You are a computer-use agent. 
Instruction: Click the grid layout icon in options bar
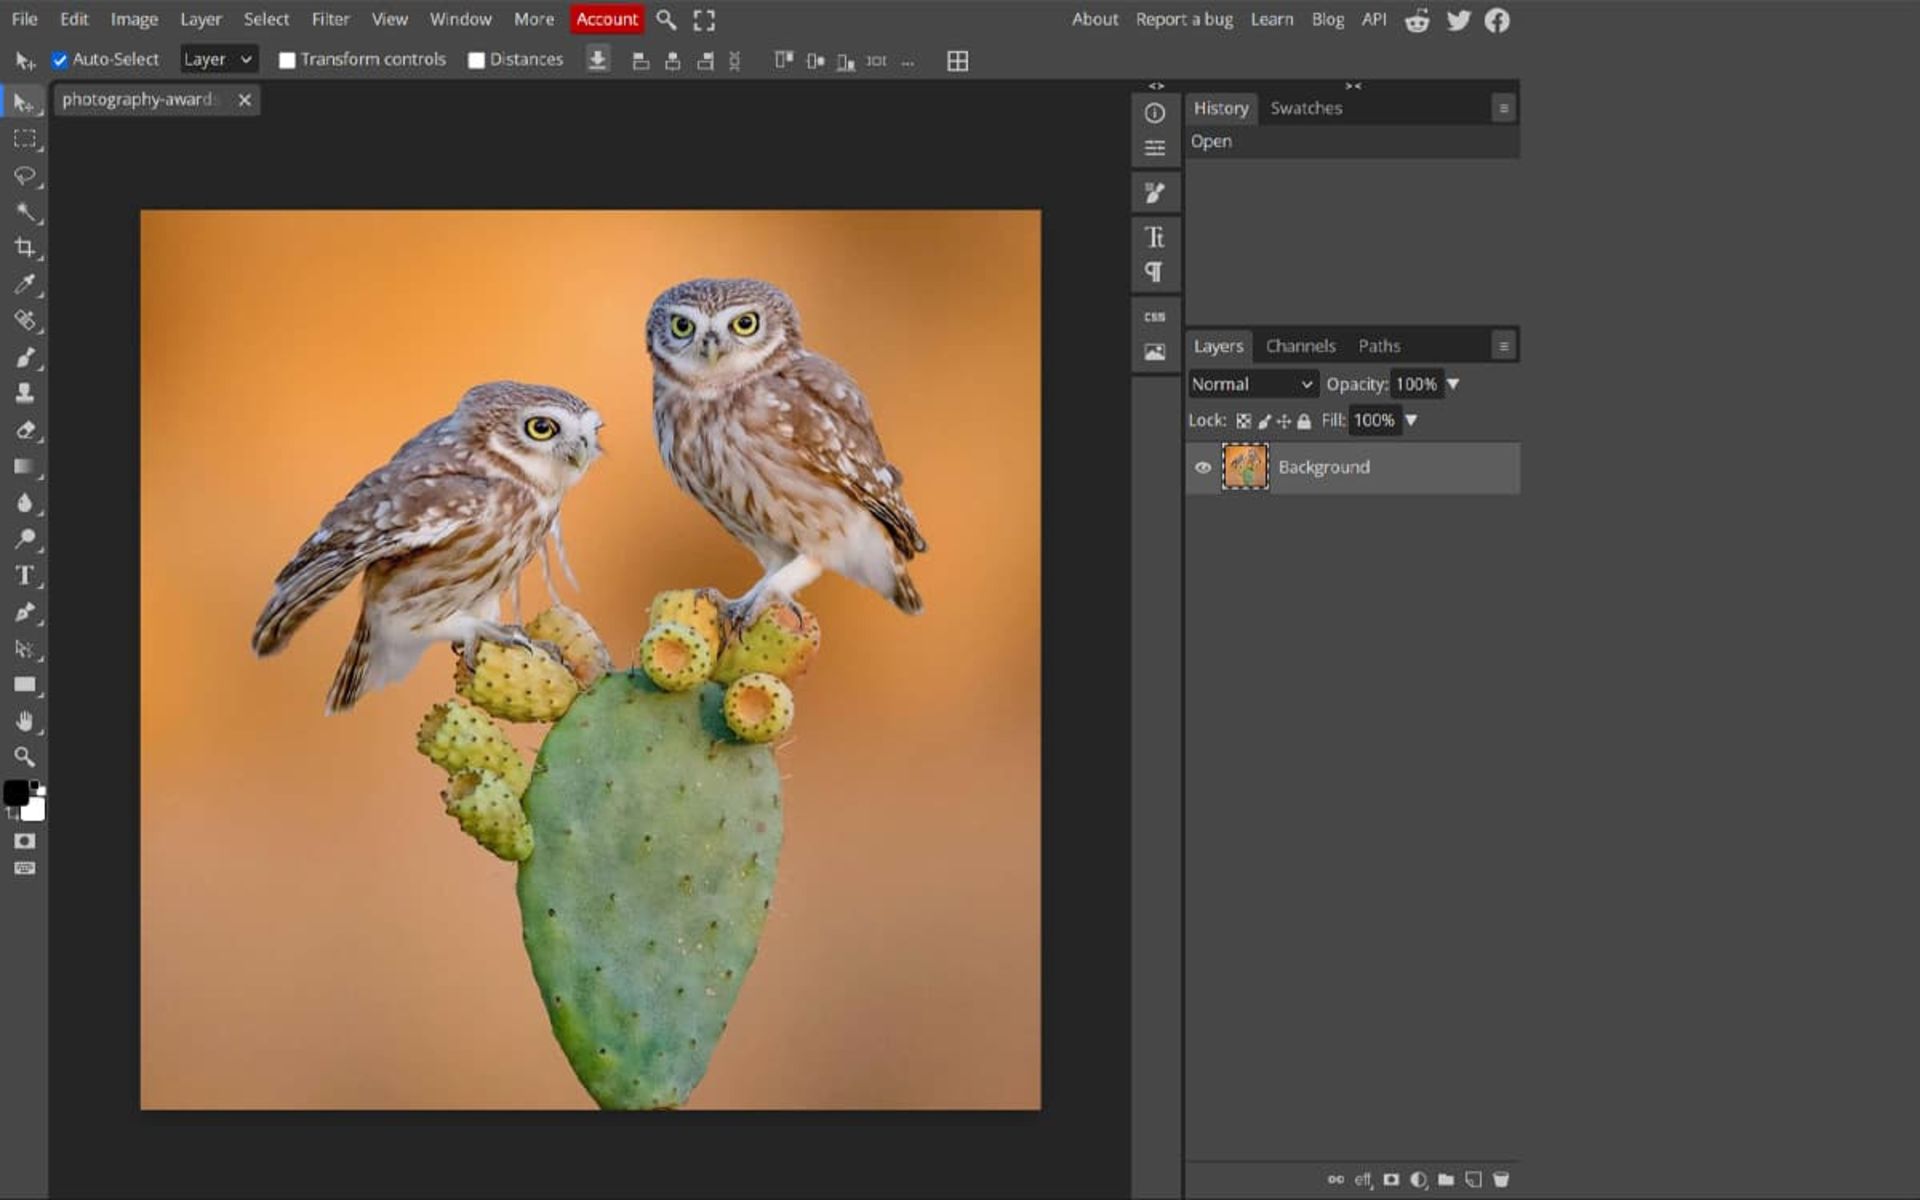[957, 61]
